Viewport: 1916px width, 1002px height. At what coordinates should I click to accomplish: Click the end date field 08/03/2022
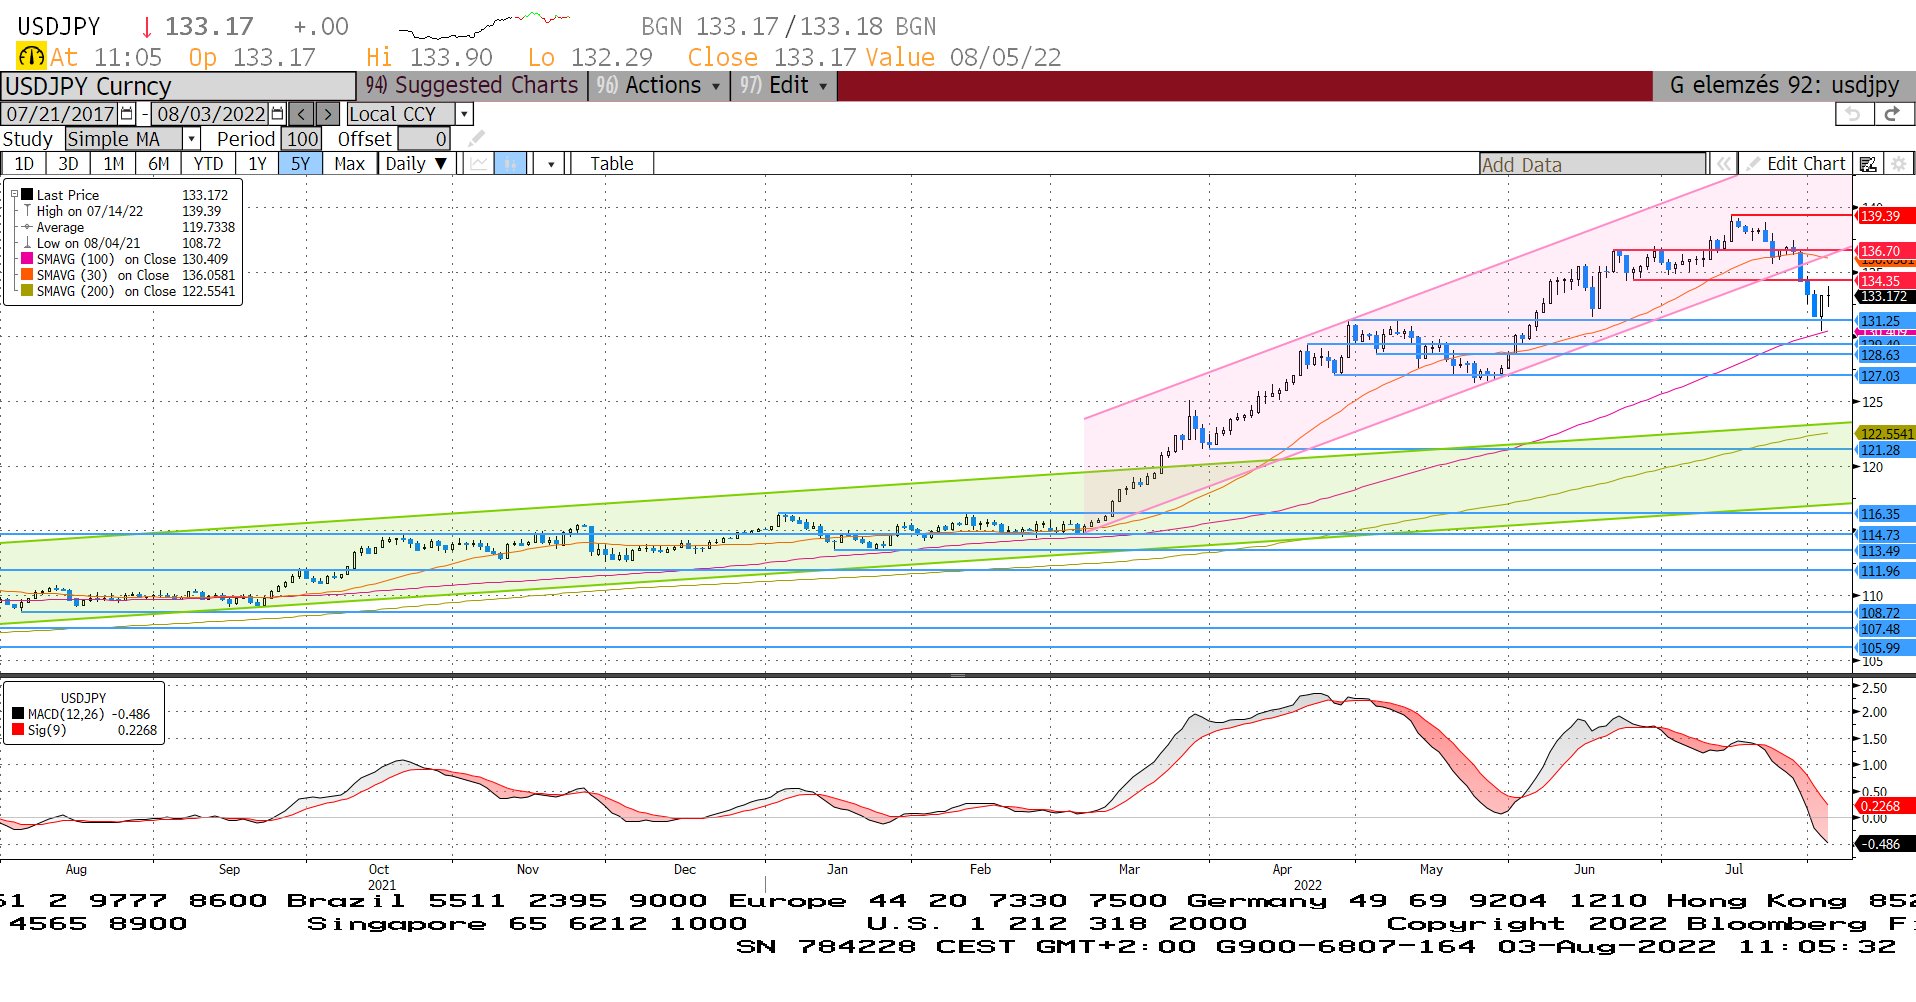pos(211,114)
